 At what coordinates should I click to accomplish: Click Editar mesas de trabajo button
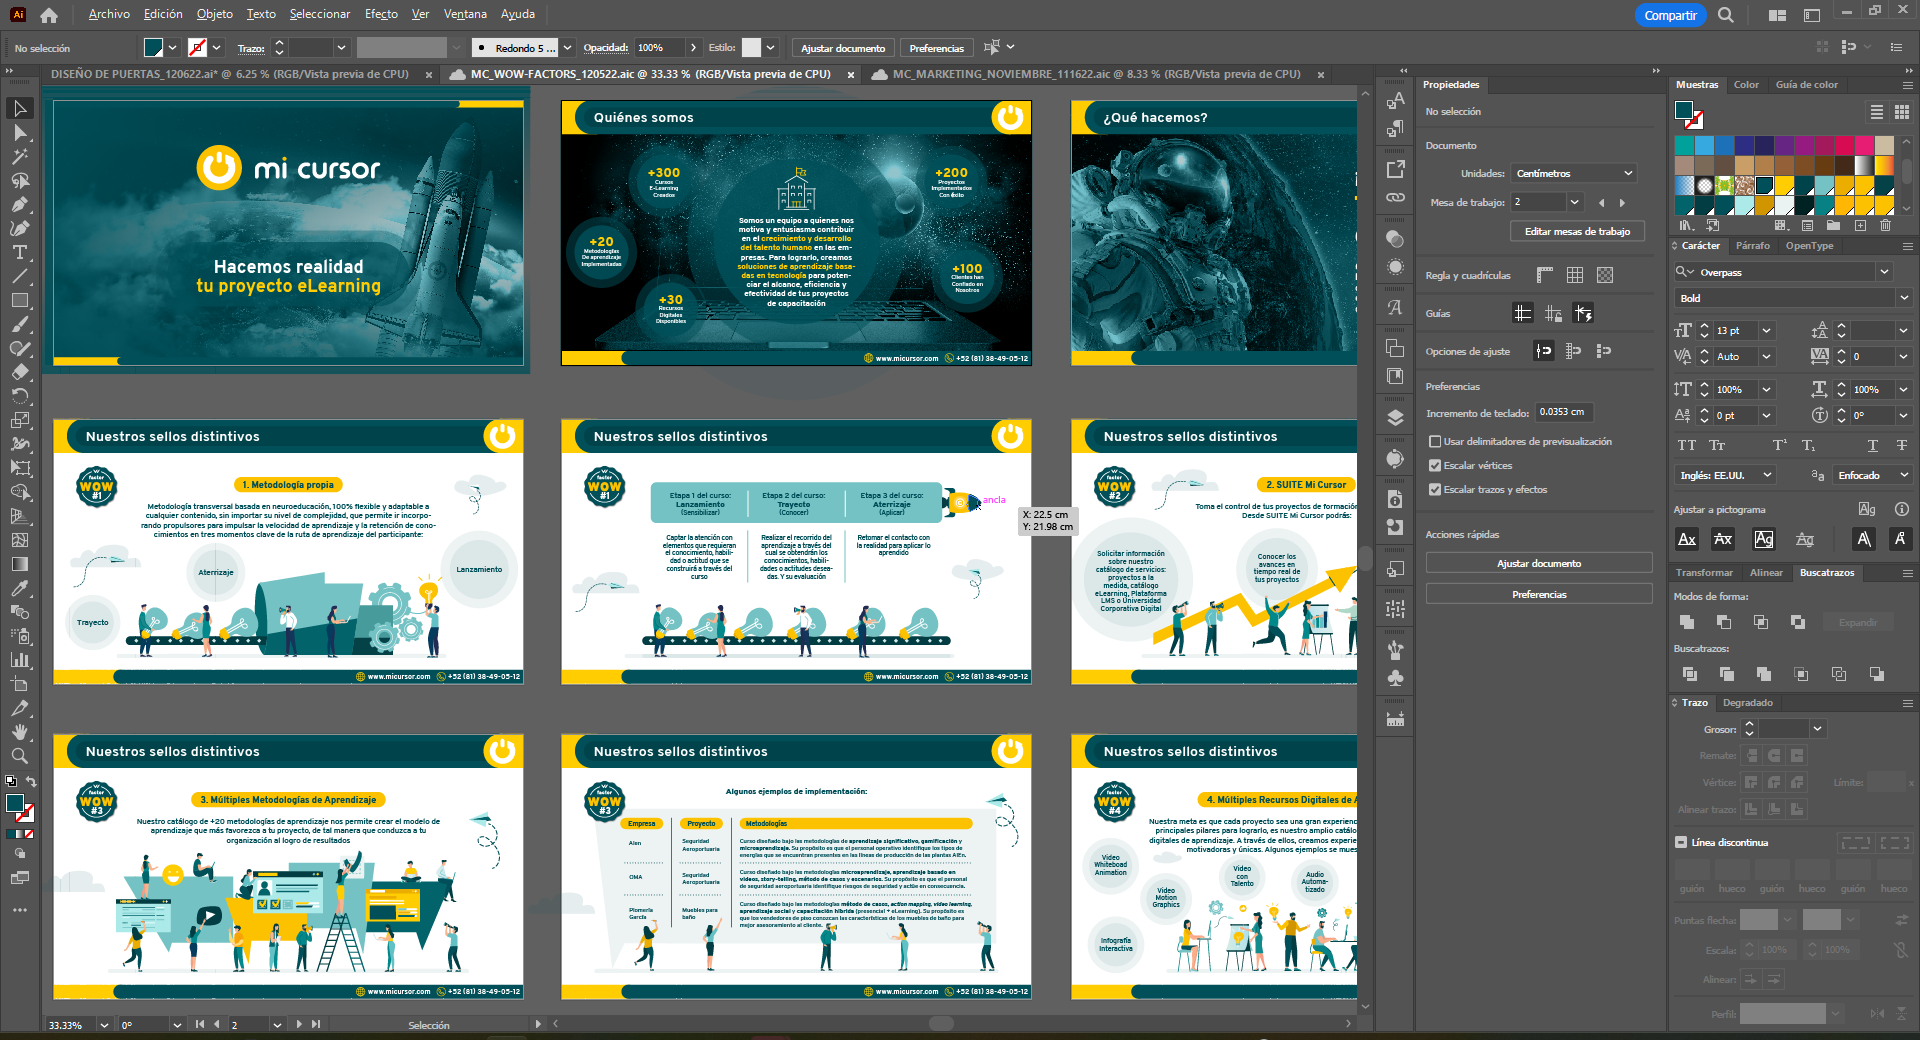coord(1577,231)
